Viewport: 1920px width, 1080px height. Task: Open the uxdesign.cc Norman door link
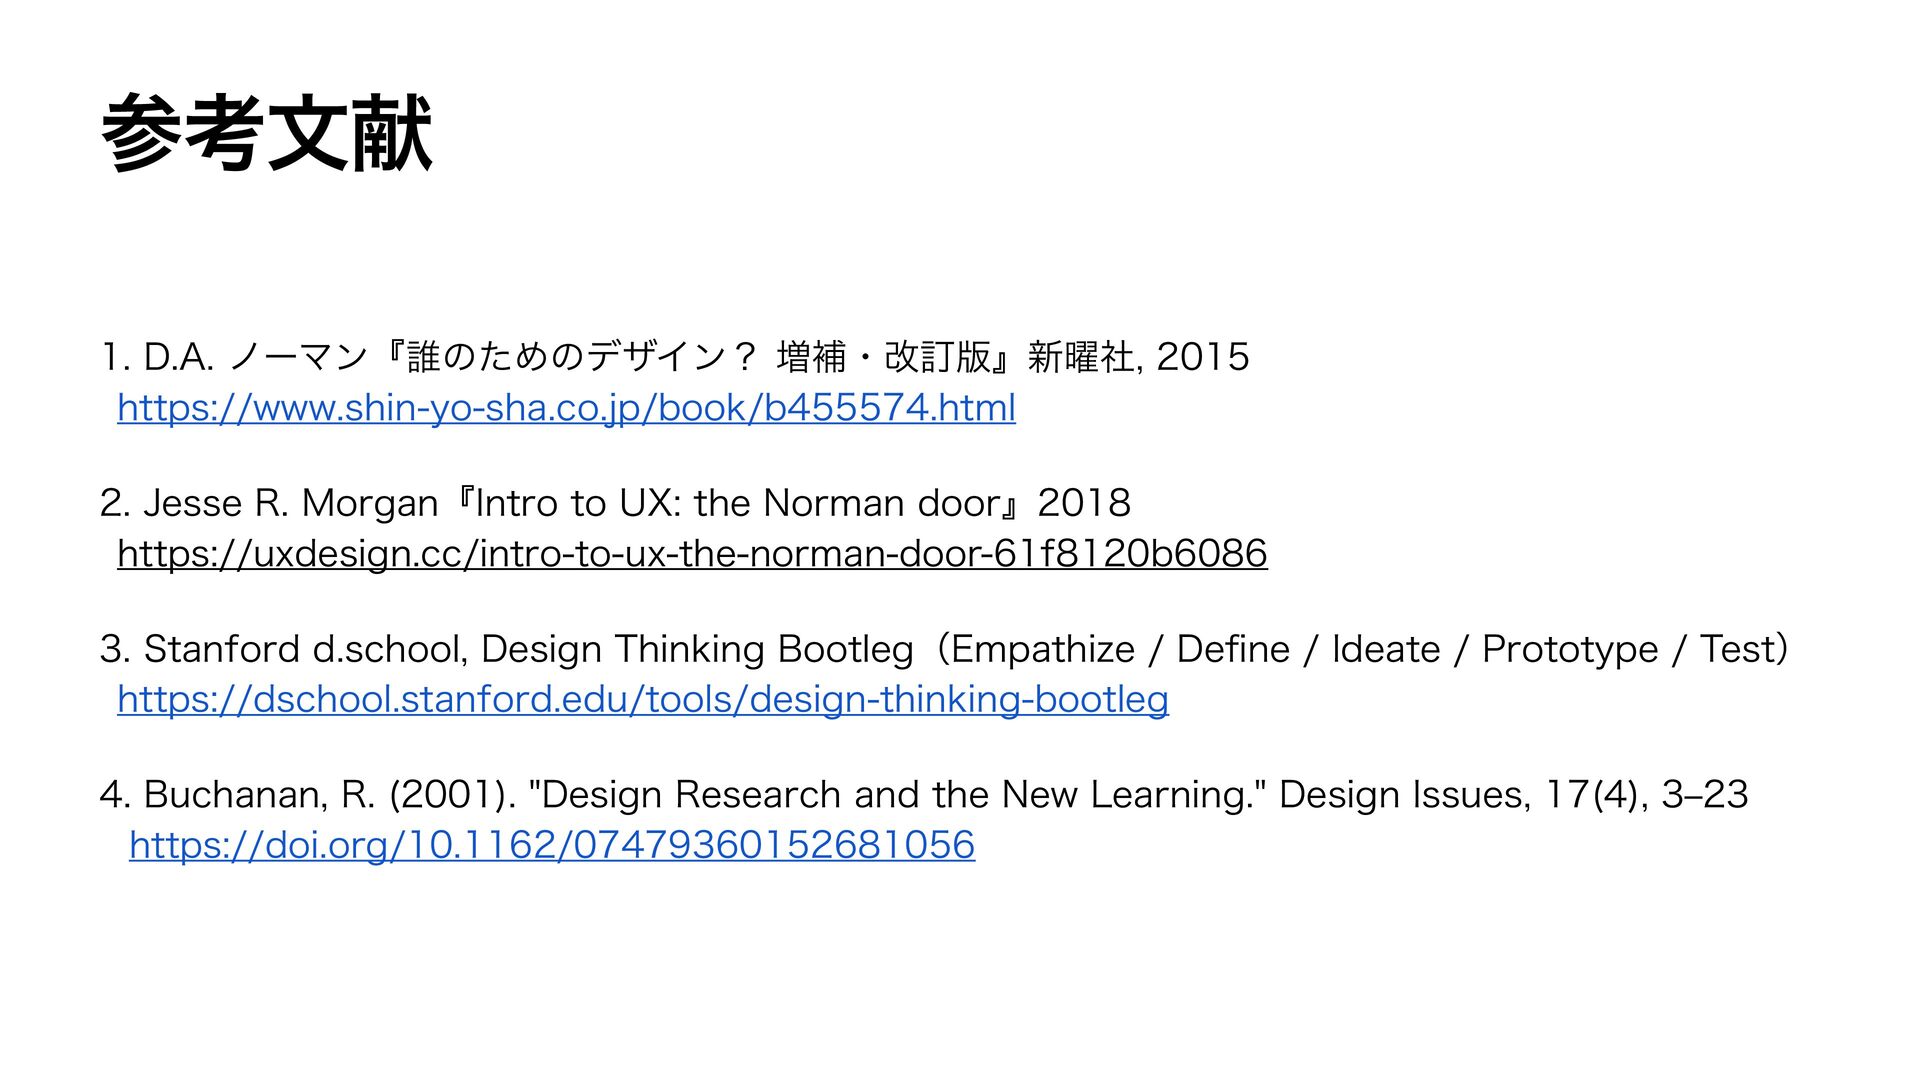tap(692, 554)
